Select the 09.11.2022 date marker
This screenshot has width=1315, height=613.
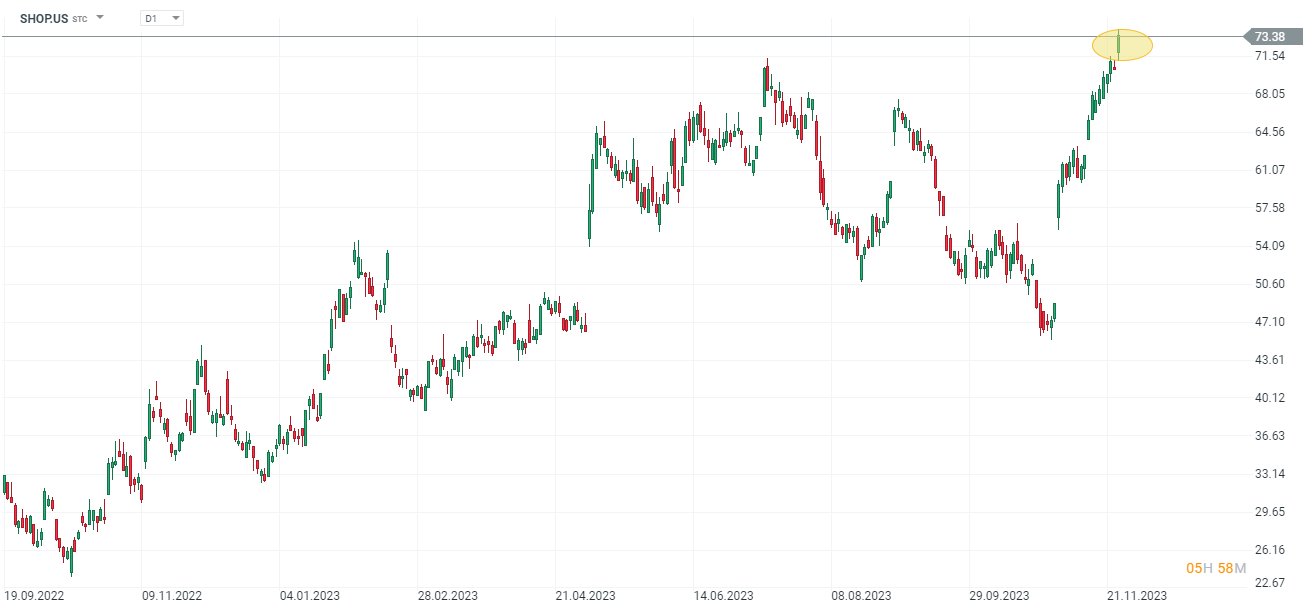pyautogui.click(x=172, y=596)
